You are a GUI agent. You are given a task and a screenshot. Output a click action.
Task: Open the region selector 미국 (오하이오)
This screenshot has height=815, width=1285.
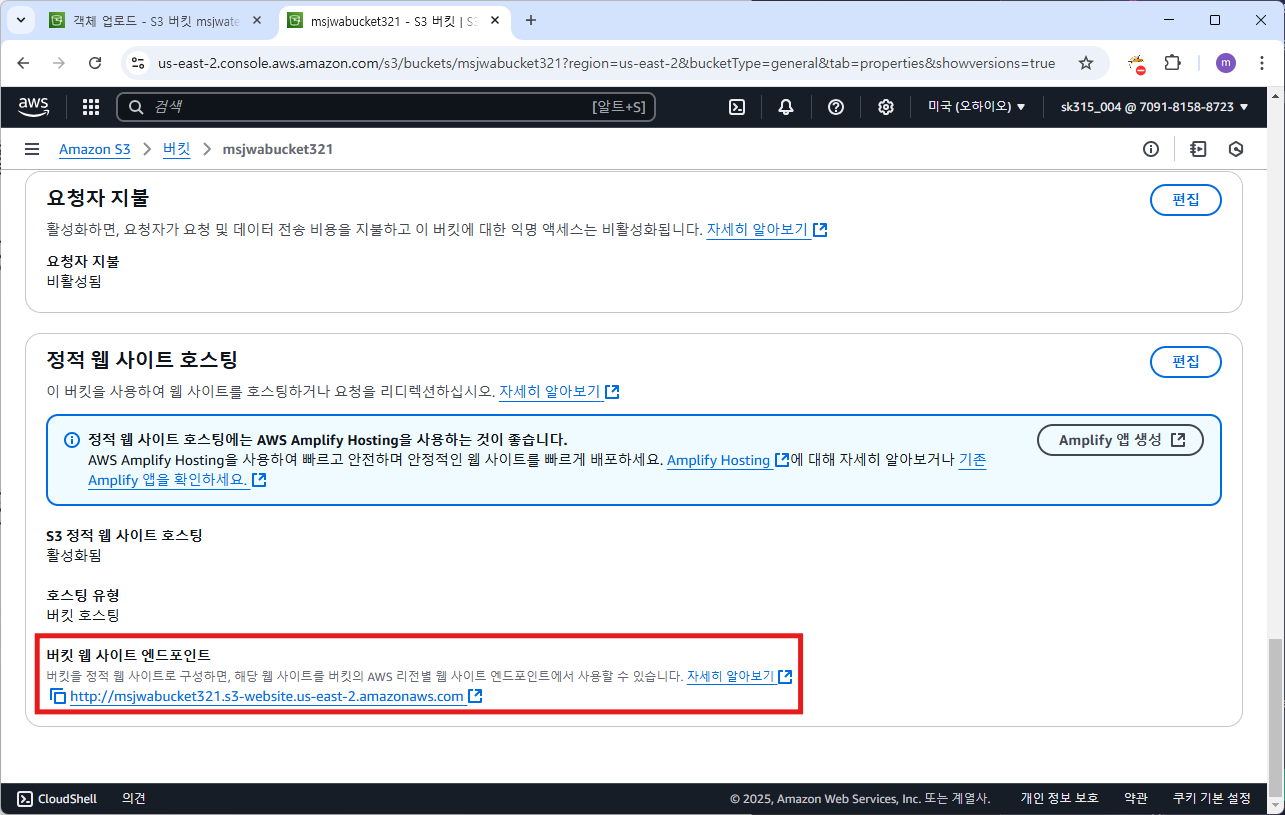977,107
